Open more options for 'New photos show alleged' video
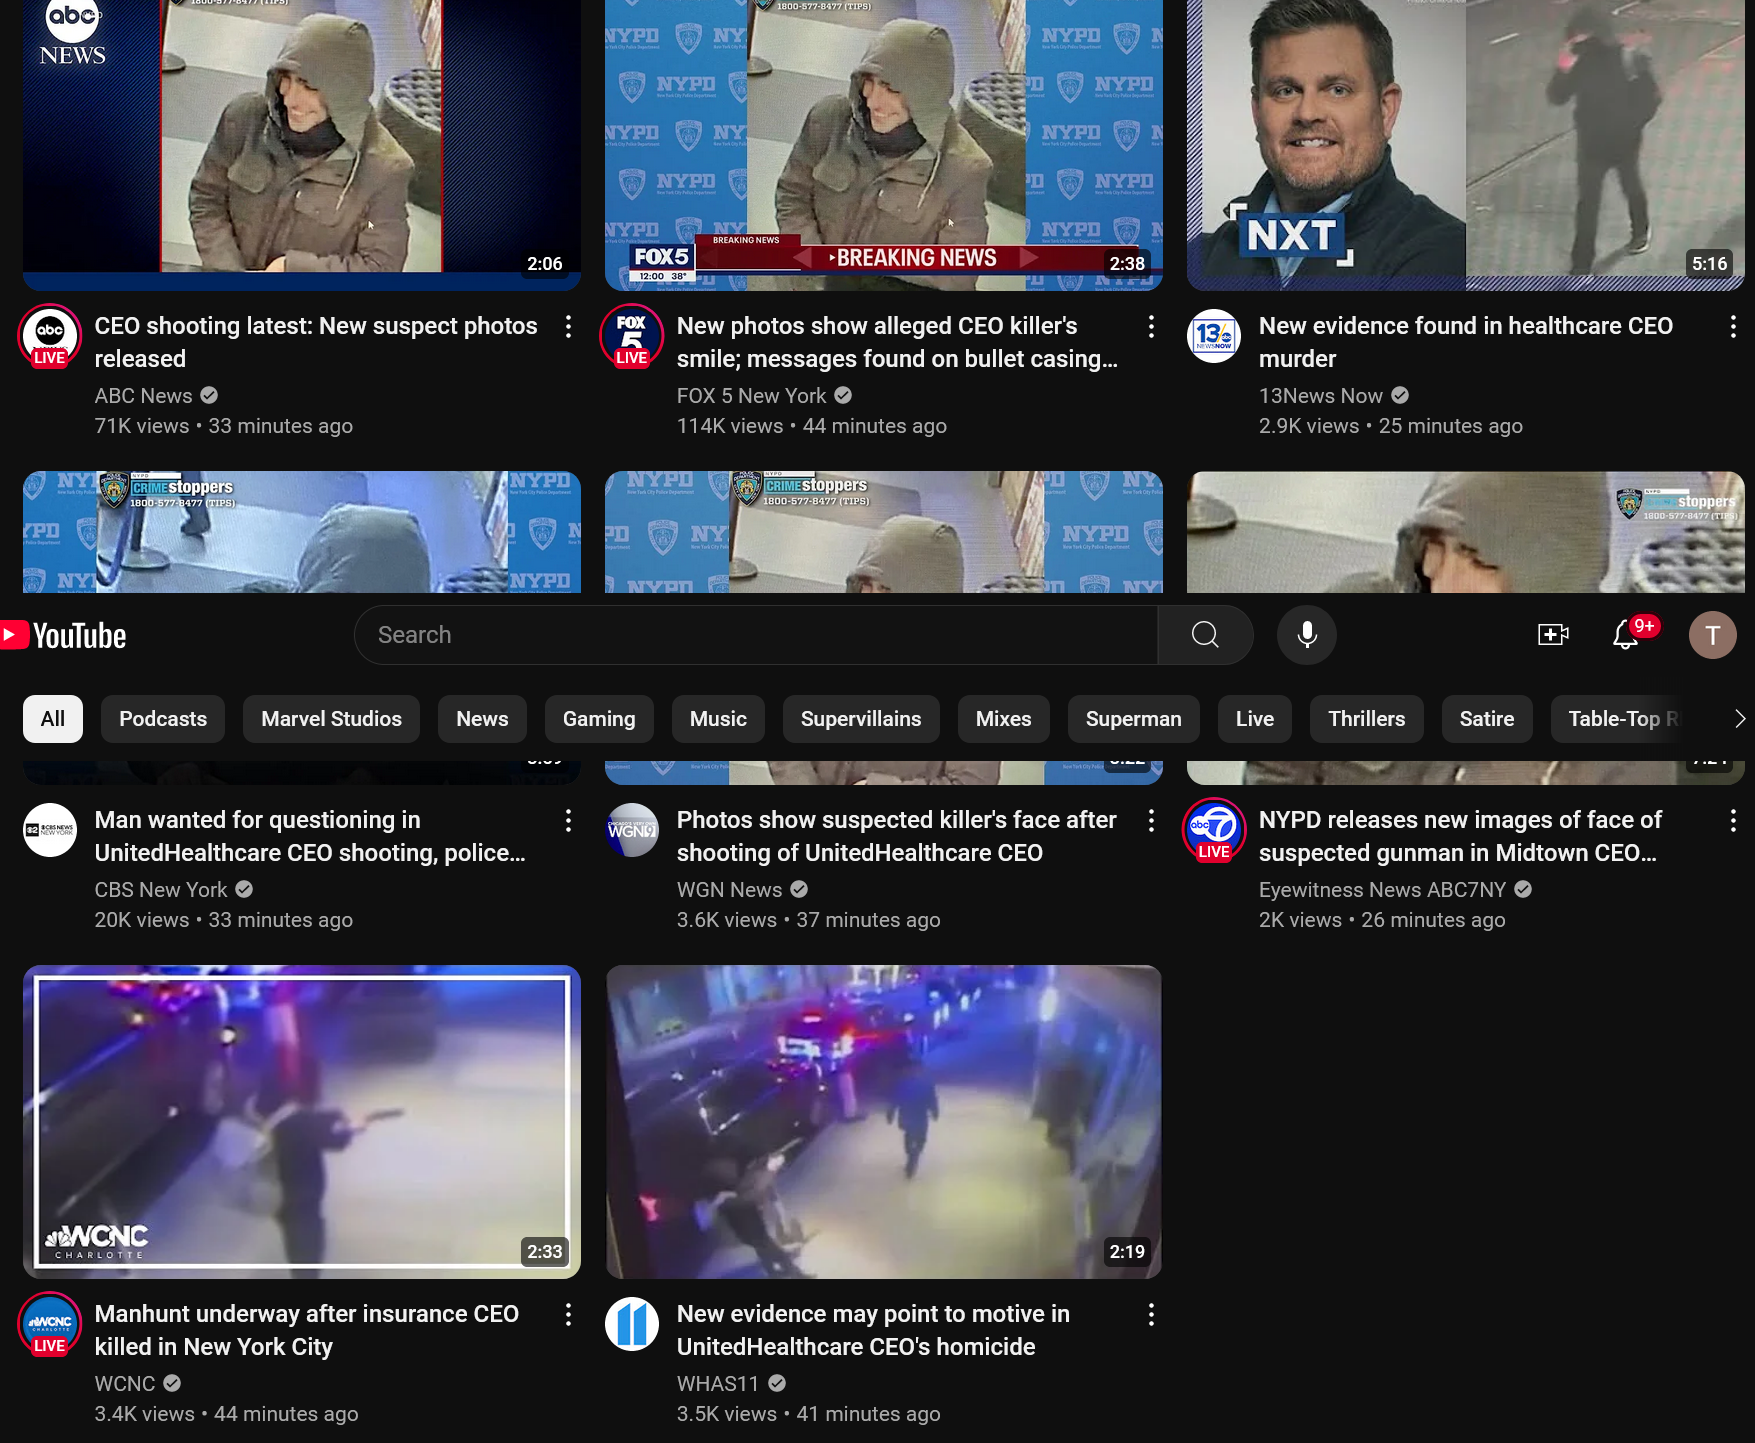The image size is (1755, 1443). 1151,326
